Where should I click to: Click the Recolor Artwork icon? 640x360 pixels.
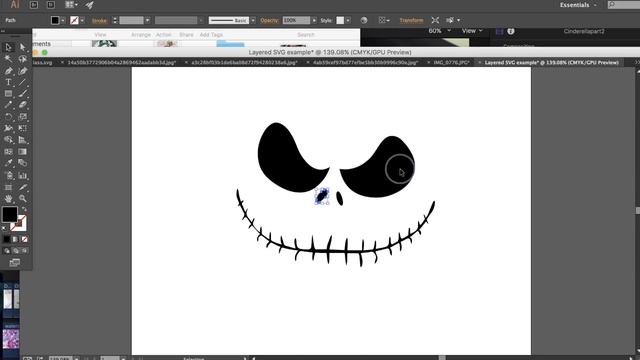click(364, 20)
